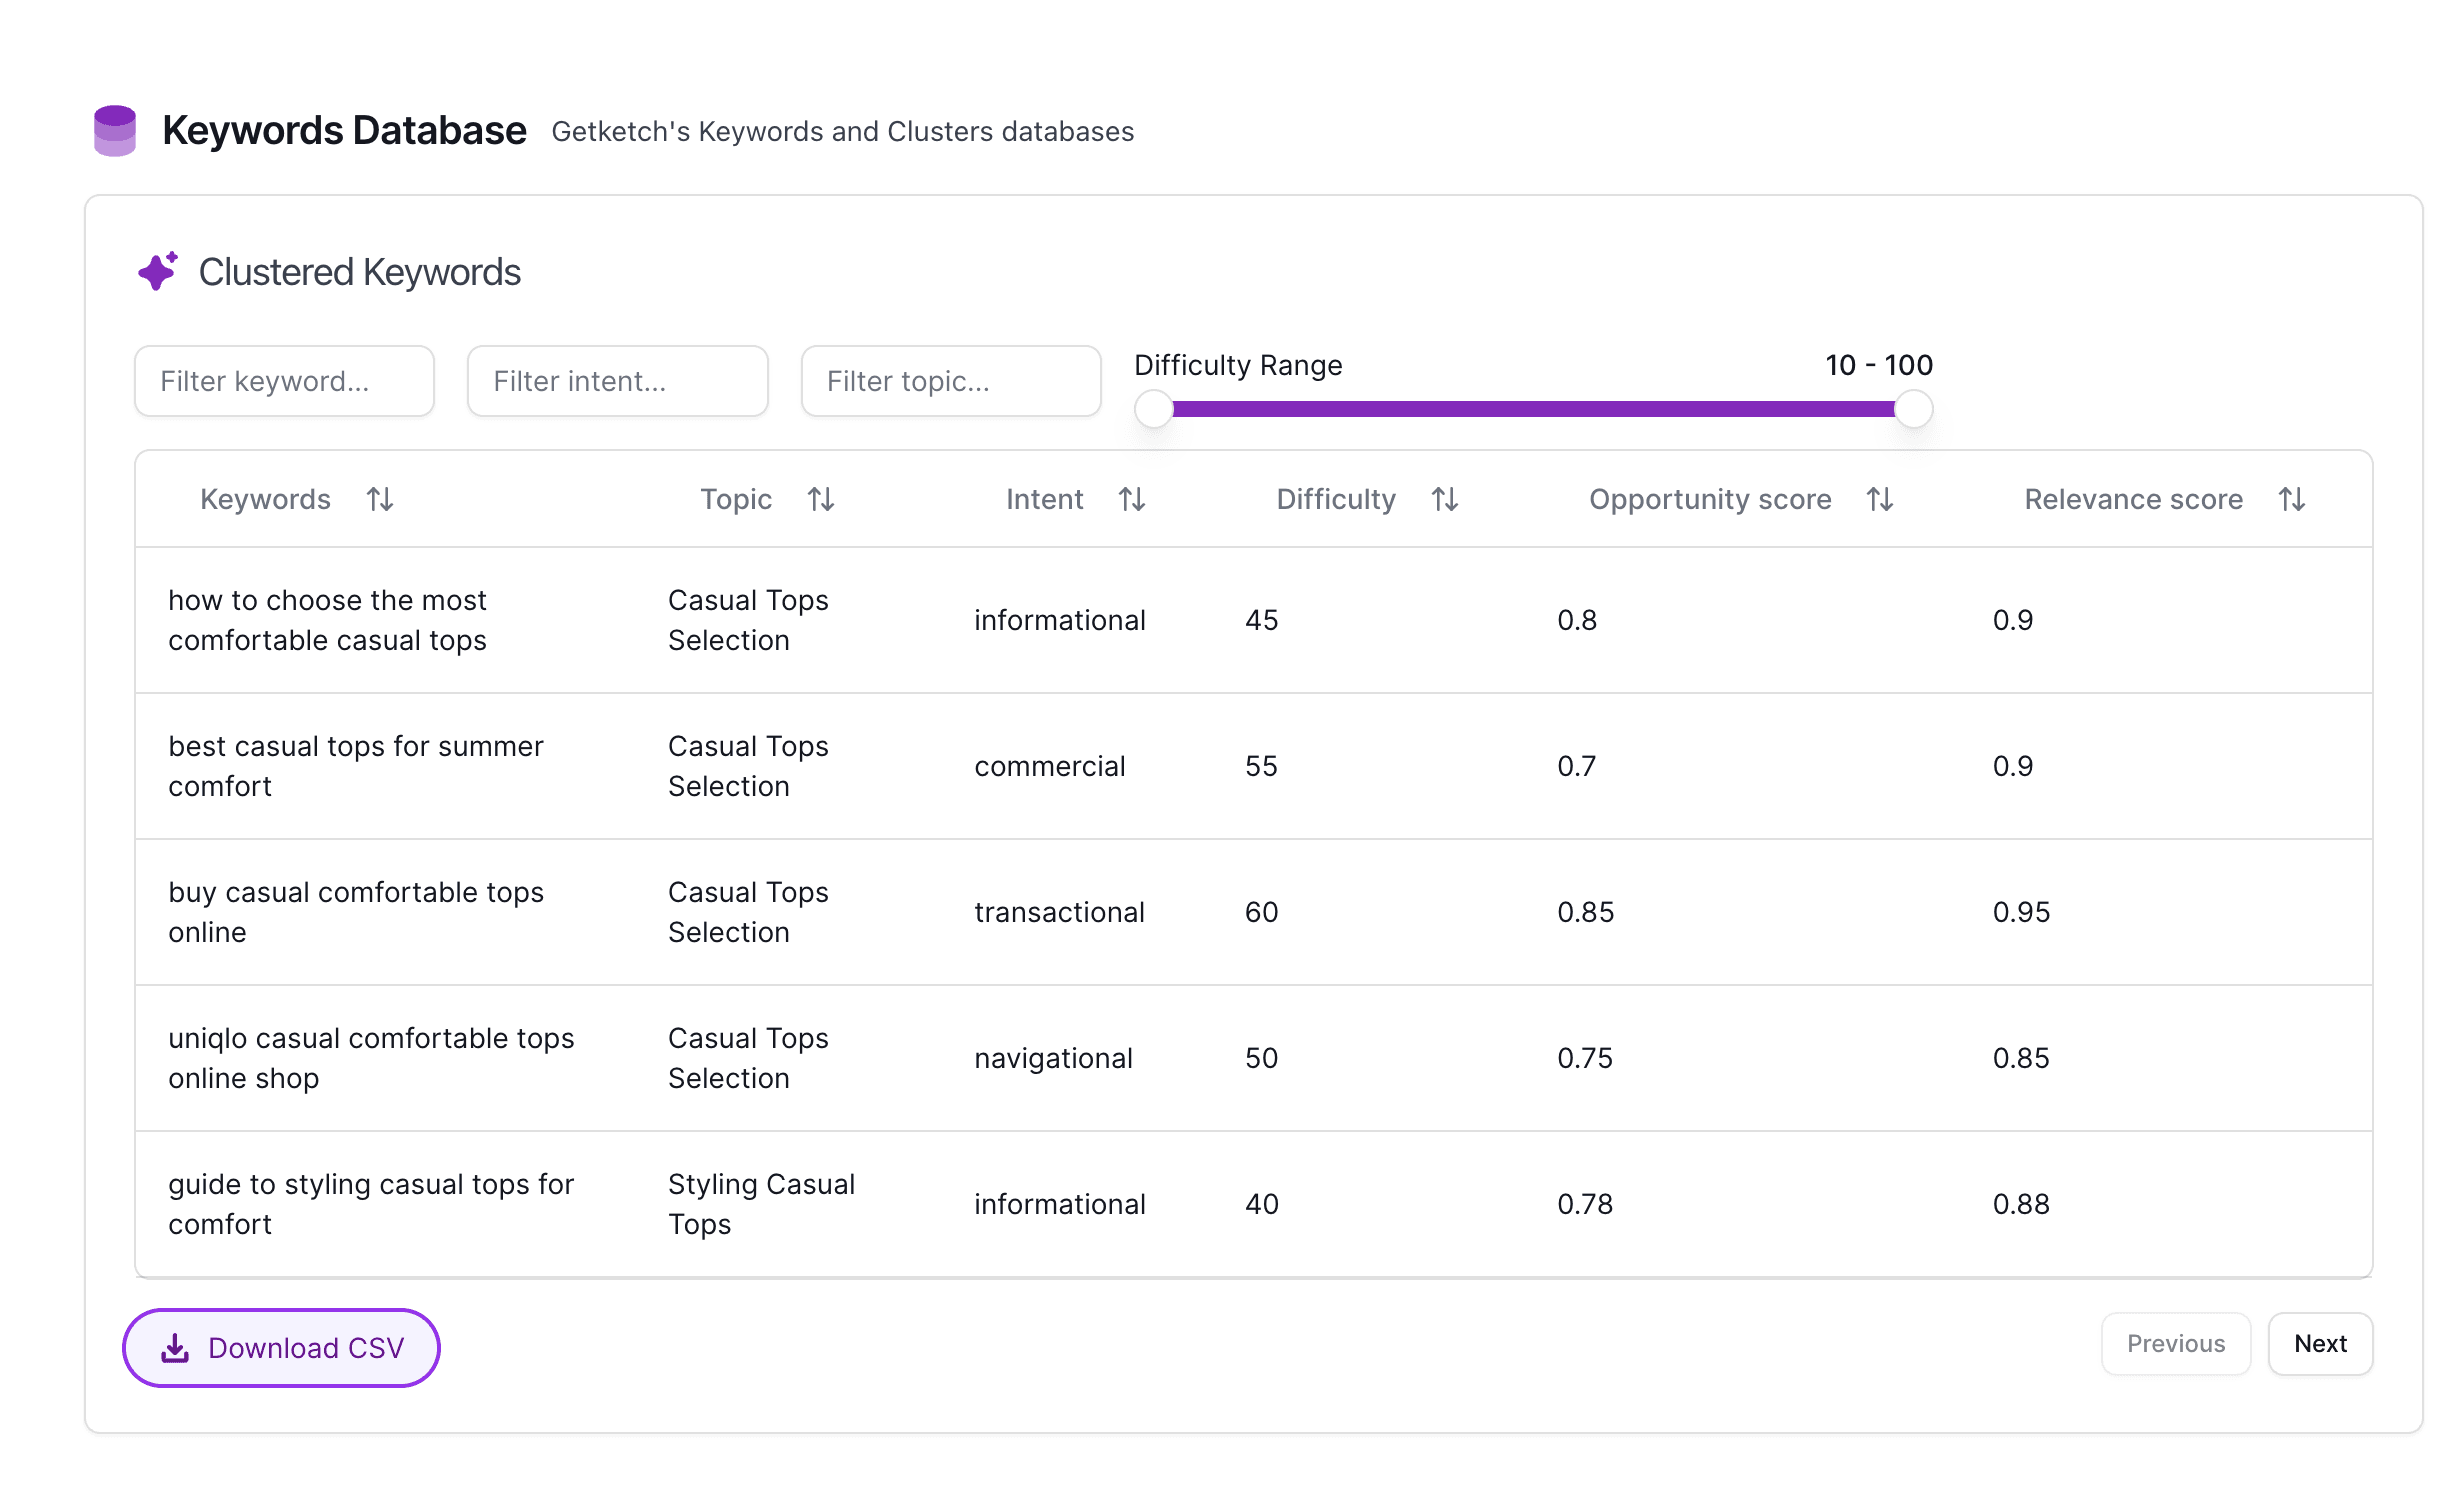This screenshot has width=2448, height=1496.
Task: Click the Previous page button
Action: coord(2175,1343)
